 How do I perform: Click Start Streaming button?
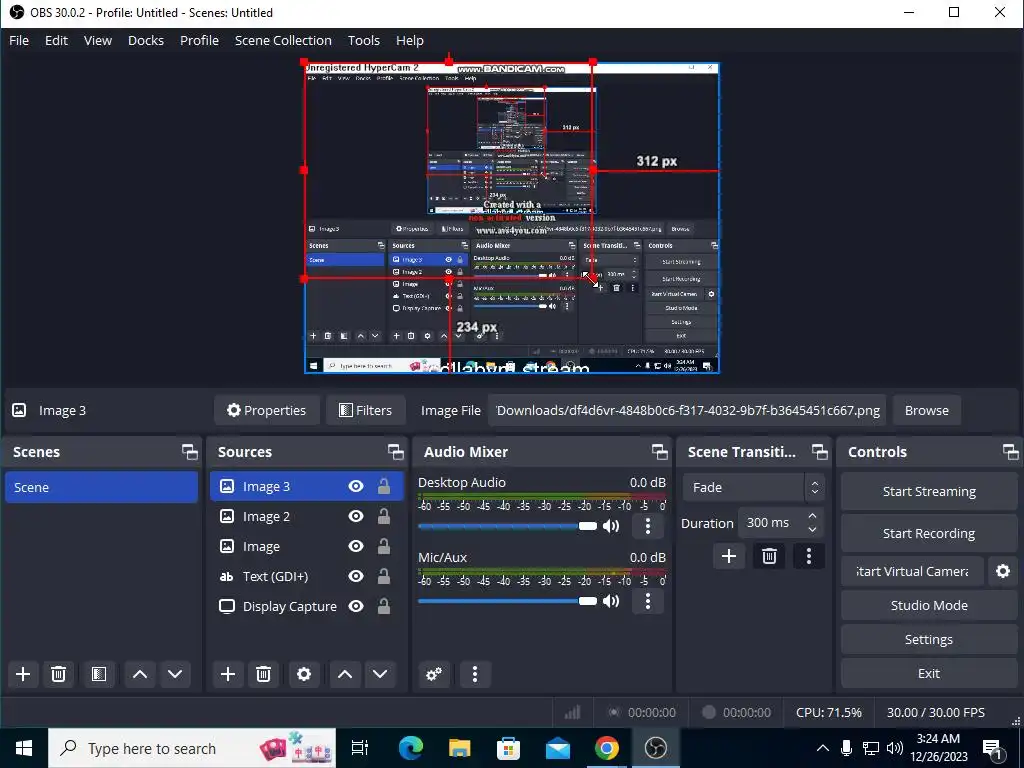pos(929,492)
